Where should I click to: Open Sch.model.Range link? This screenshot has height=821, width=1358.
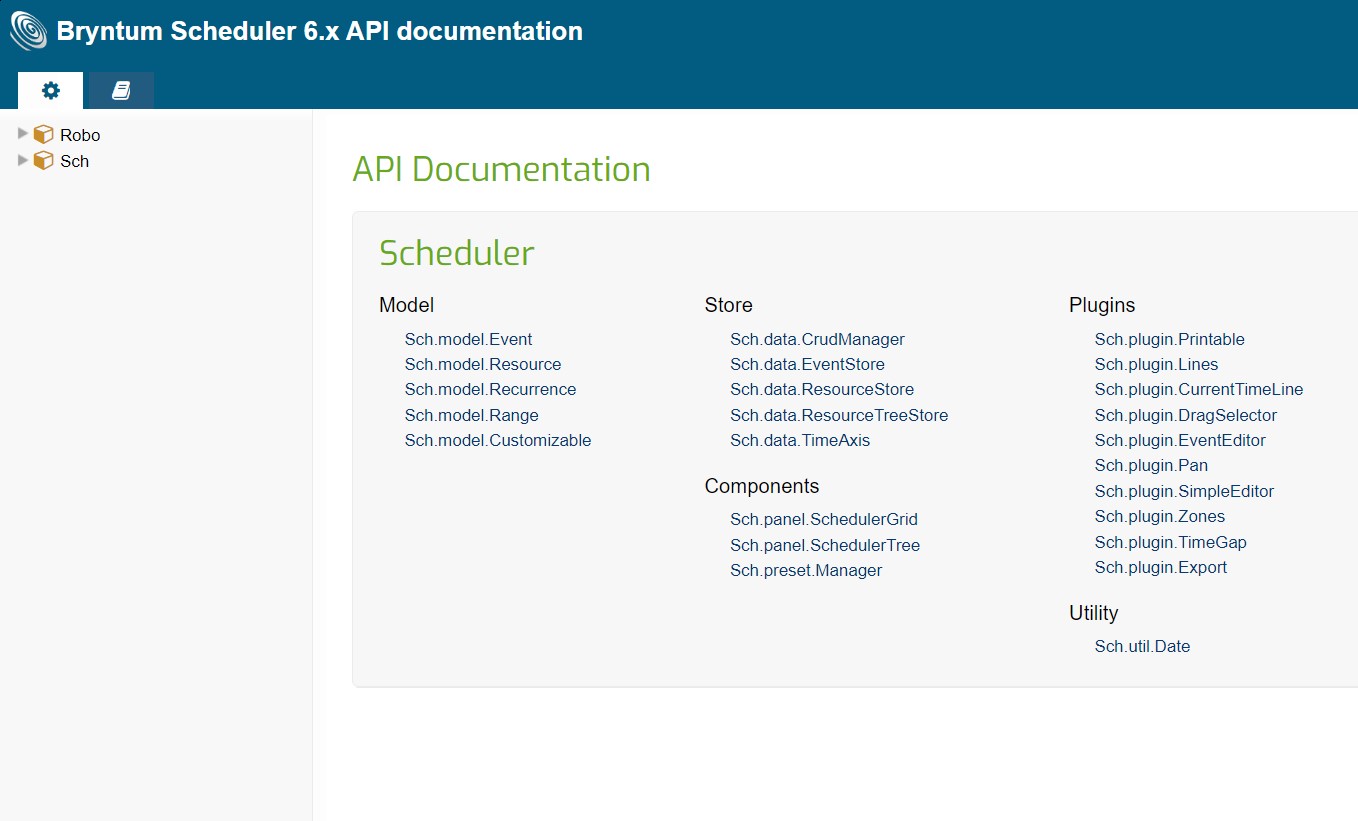(471, 415)
